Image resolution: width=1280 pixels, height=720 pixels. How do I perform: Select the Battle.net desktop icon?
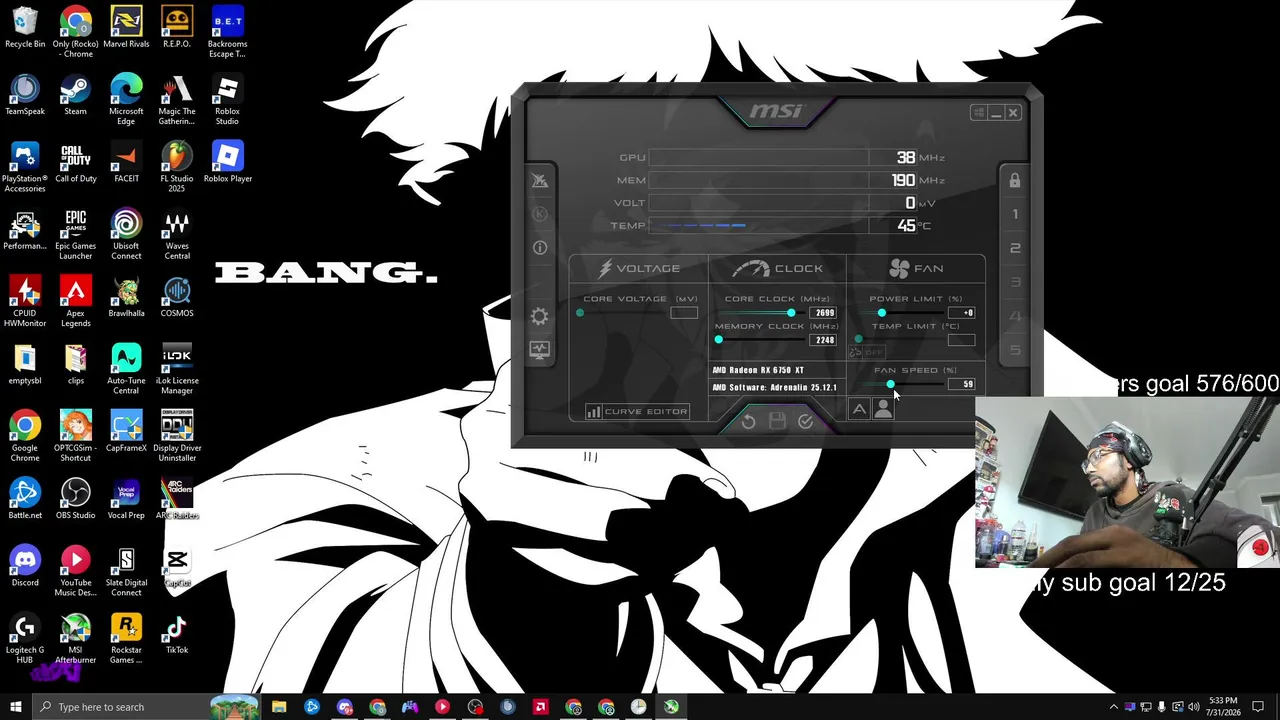[25, 499]
